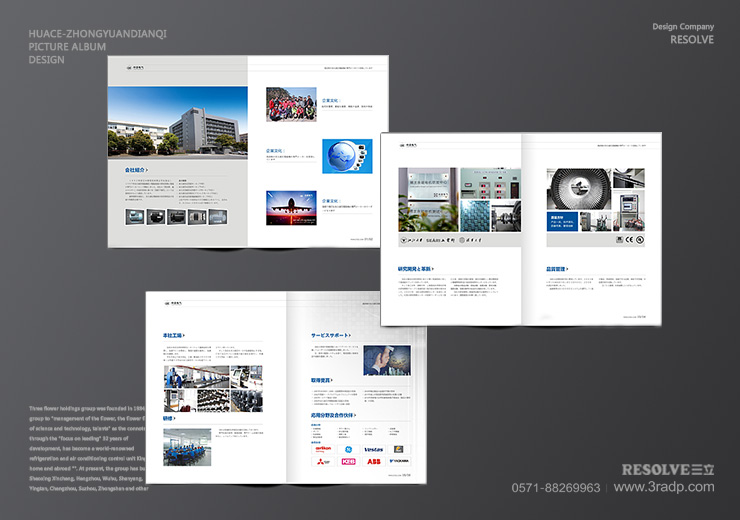Viewport: 740px width, 520px height.
Task: Click the 研修 section heading
Action: [169, 419]
